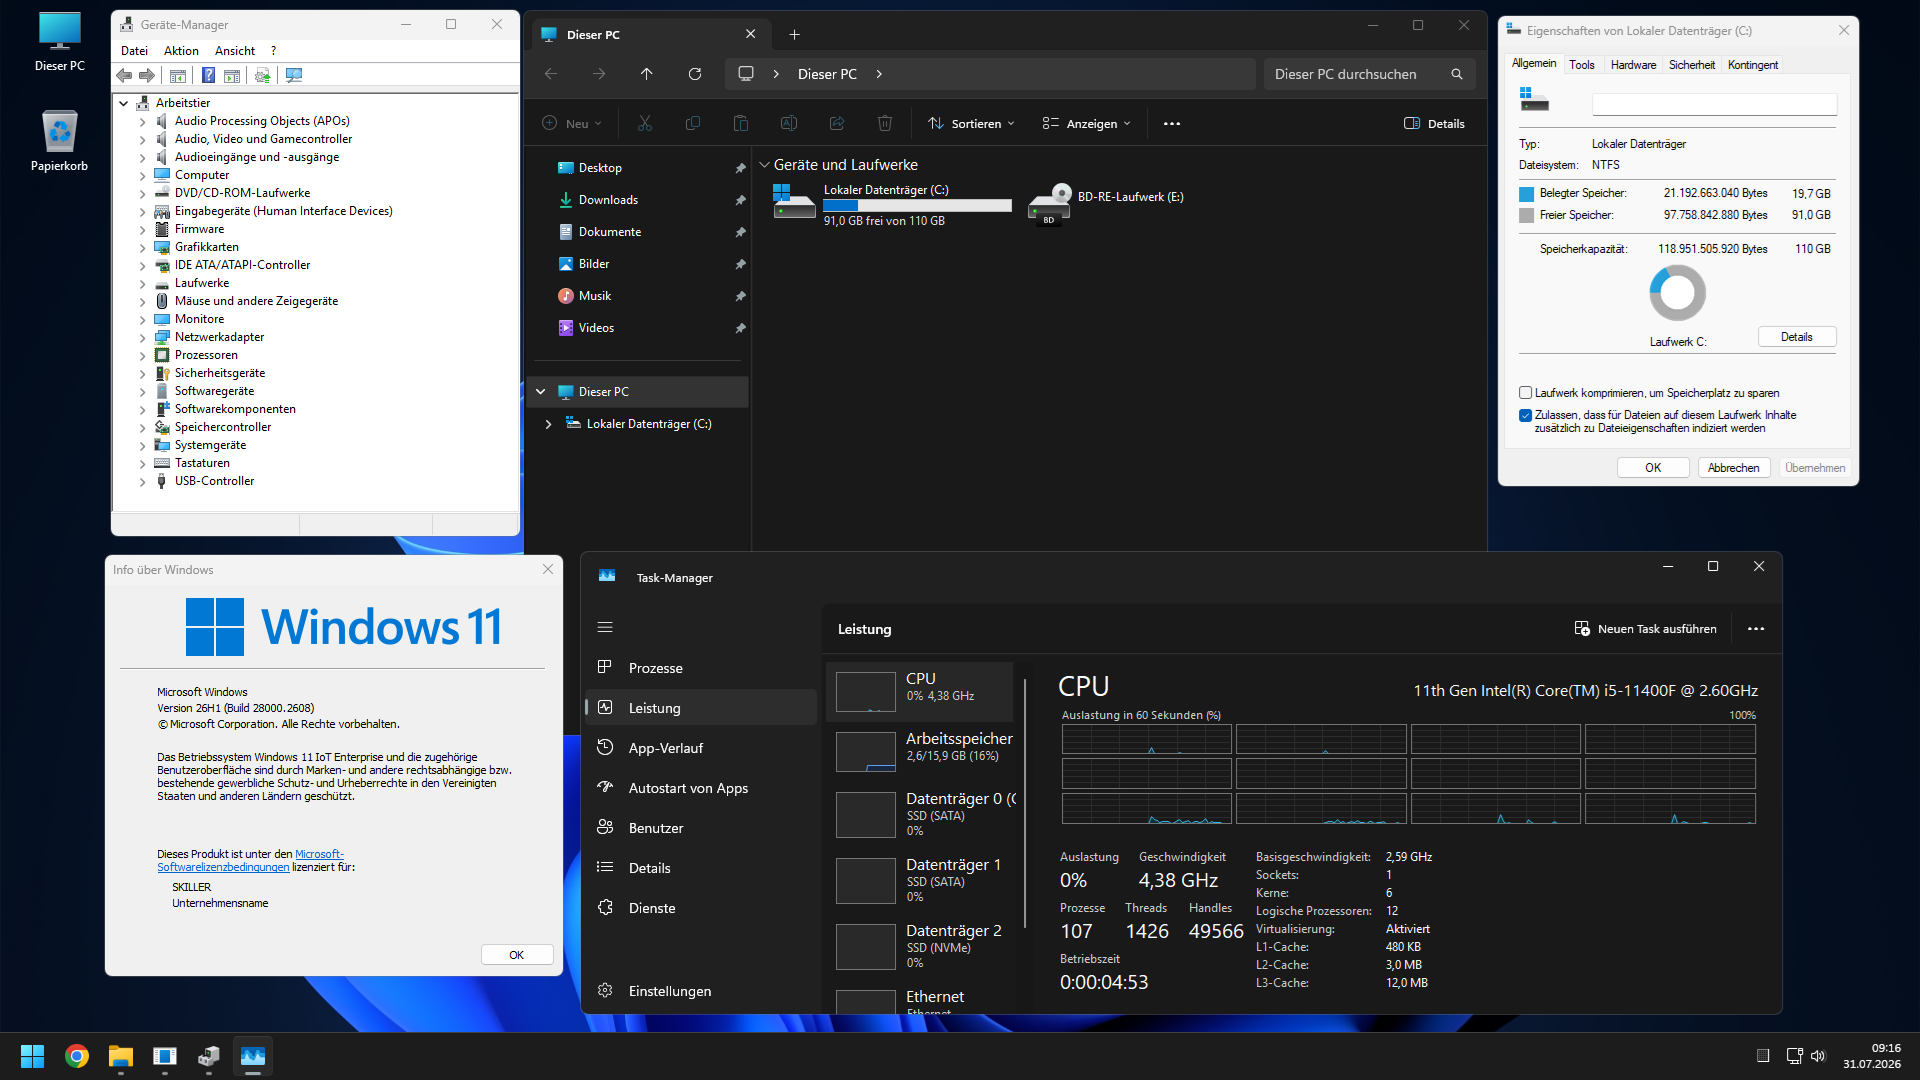
Task: Click the Explorer search magnifier icon
Action: (1457, 74)
